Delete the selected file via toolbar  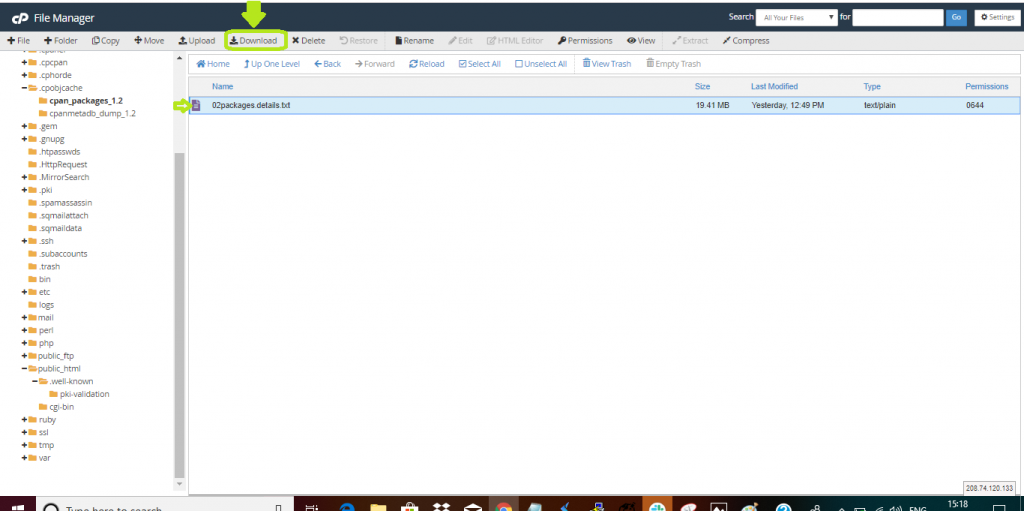pos(308,41)
